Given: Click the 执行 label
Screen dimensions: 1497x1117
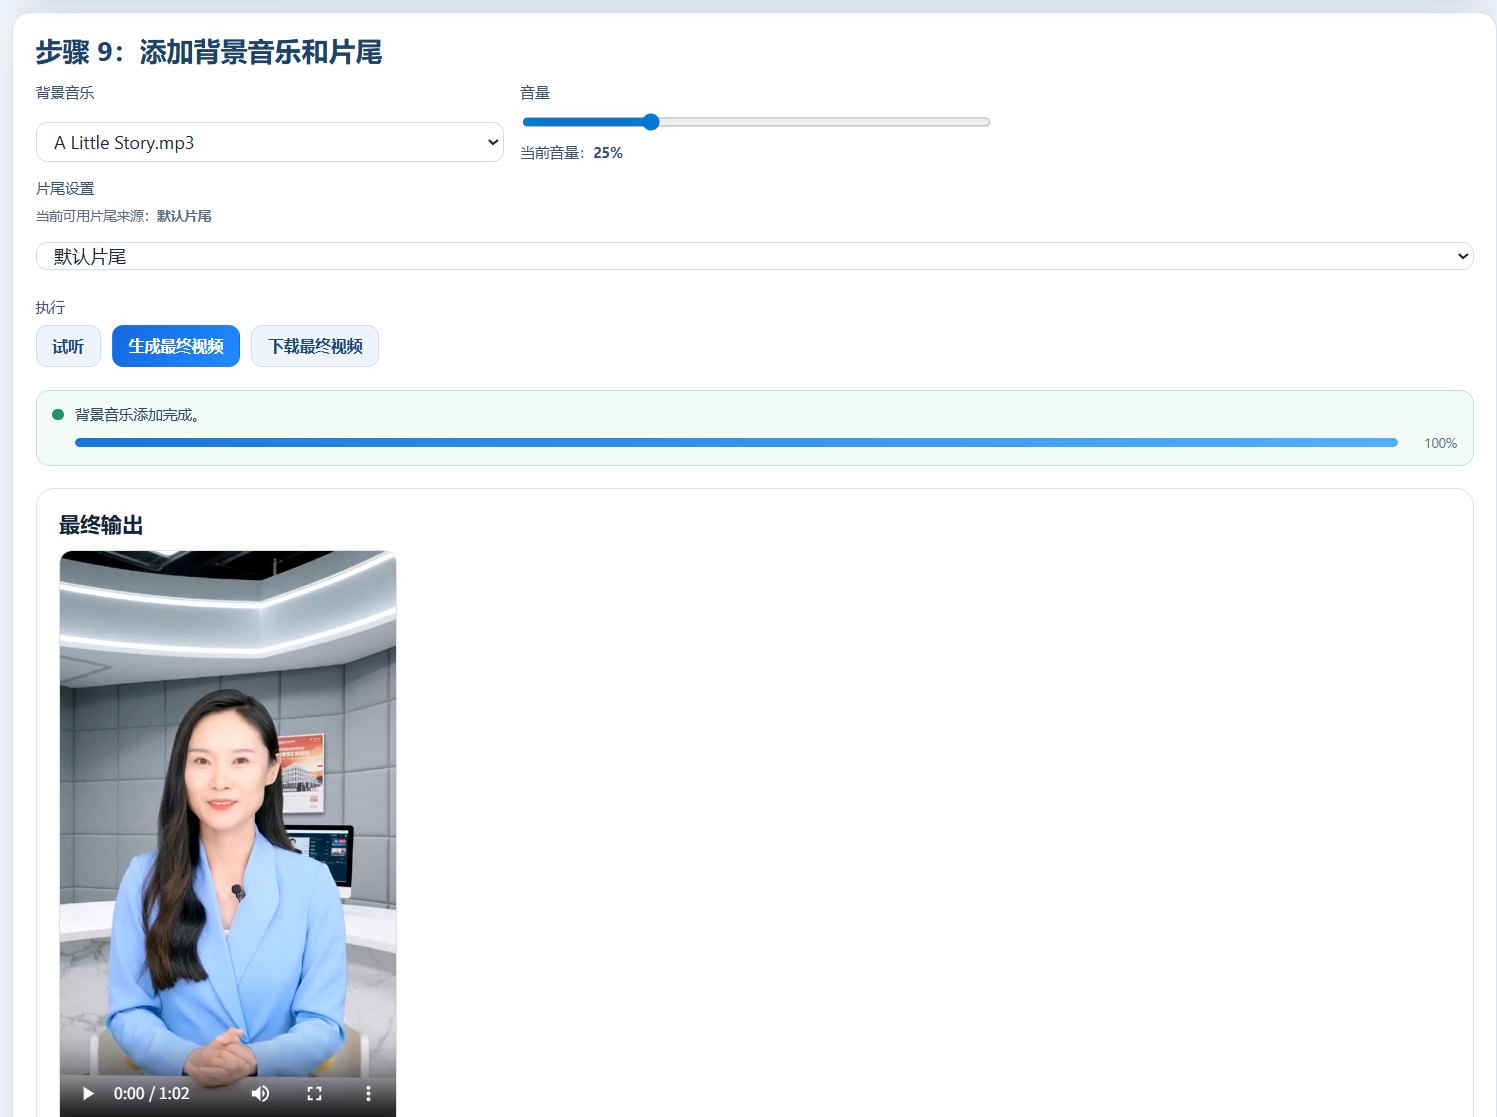Looking at the screenshot, I should pos(50,307).
